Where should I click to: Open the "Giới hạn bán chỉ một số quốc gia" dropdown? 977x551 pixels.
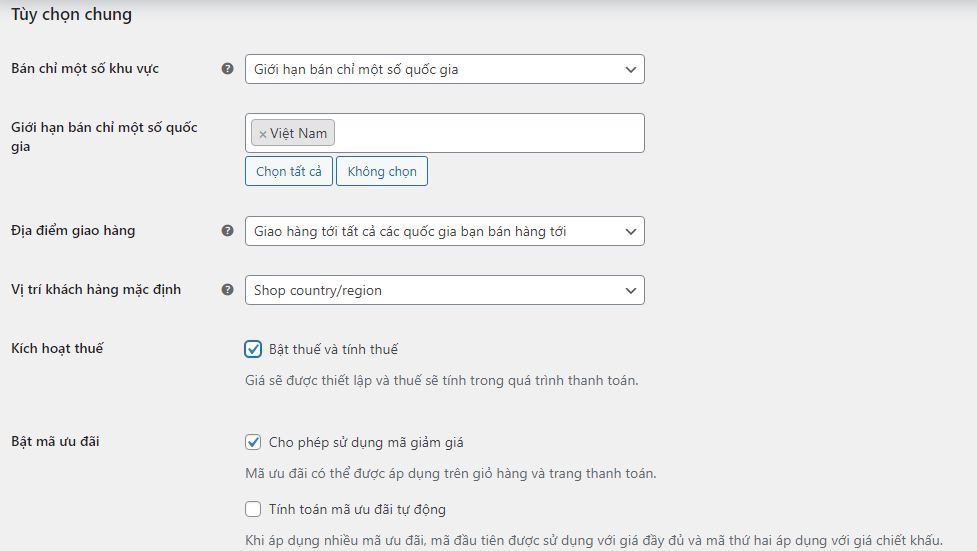444,69
